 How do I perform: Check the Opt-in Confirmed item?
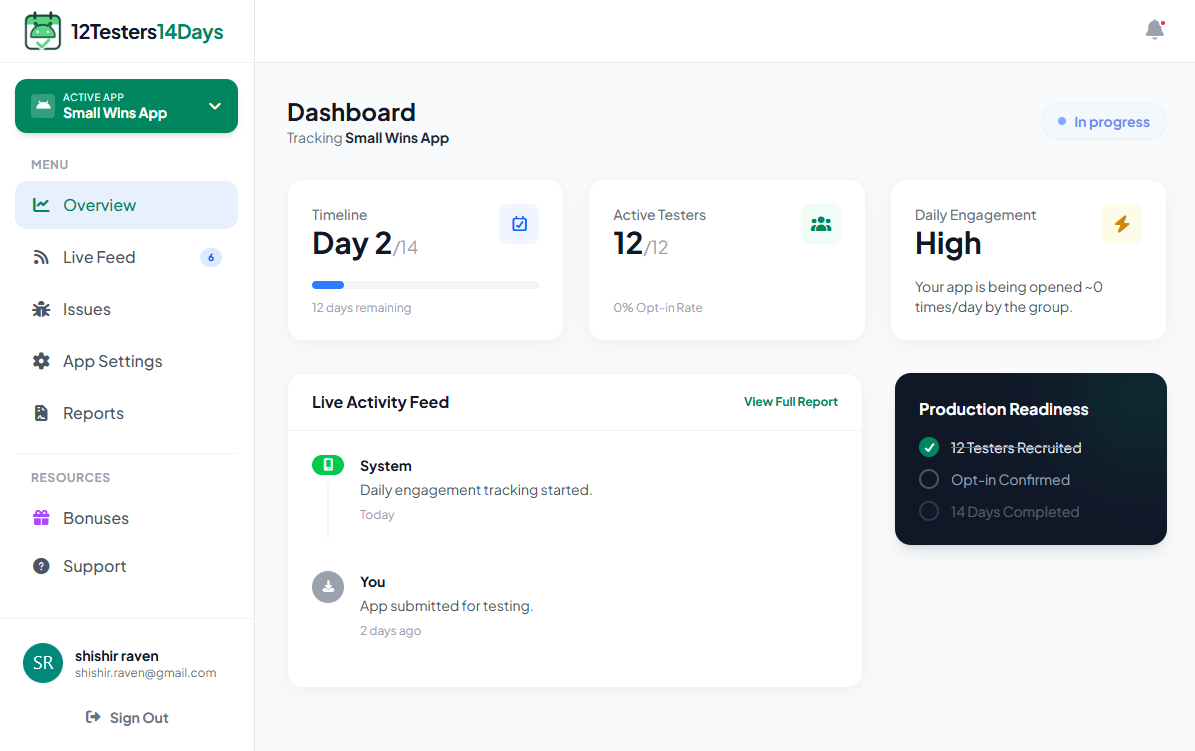point(930,480)
